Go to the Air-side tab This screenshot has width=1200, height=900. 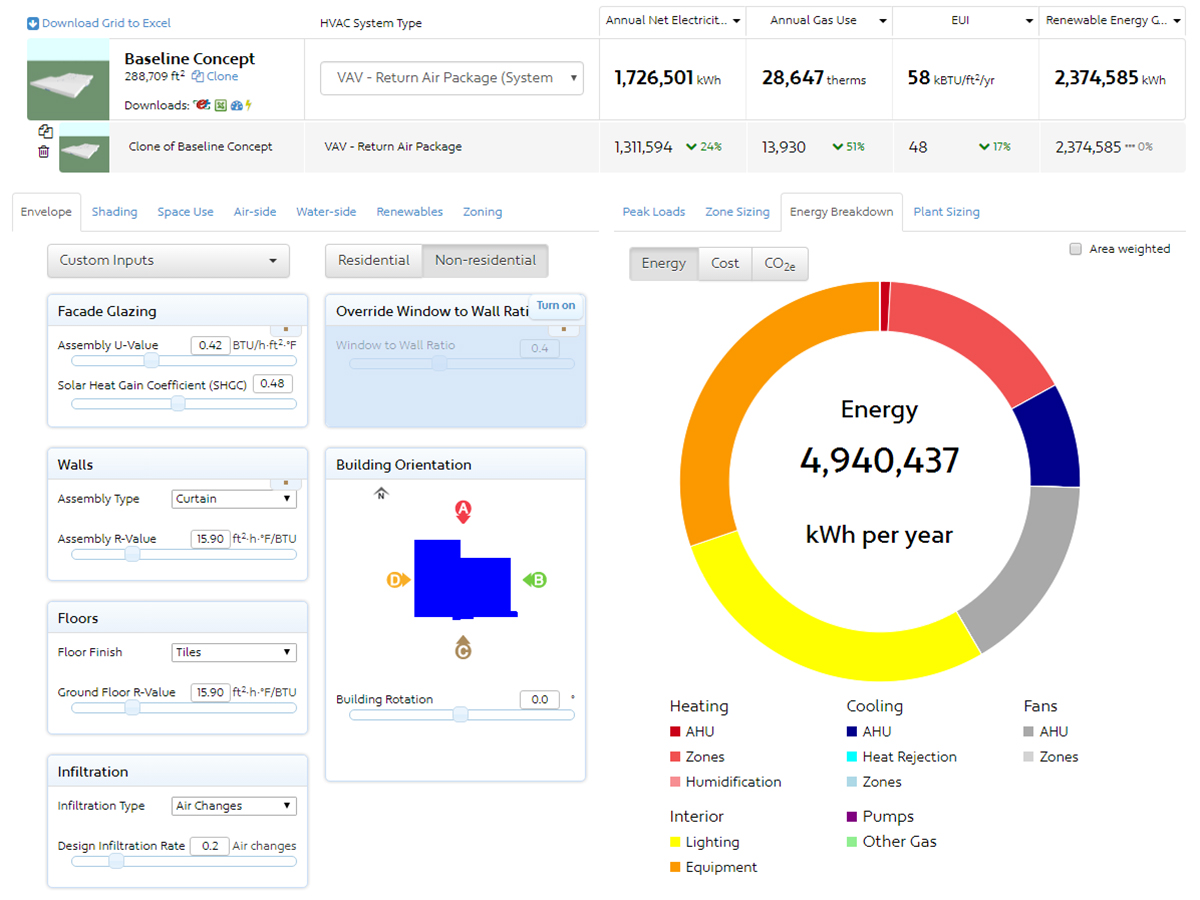255,212
